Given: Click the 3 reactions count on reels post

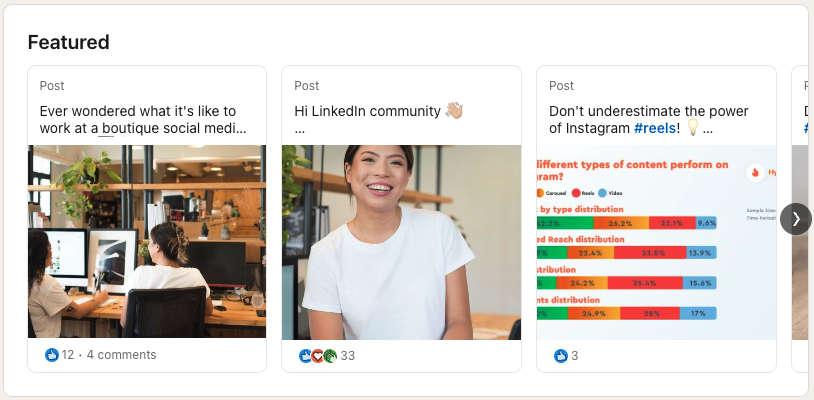Looking at the screenshot, I should (575, 356).
